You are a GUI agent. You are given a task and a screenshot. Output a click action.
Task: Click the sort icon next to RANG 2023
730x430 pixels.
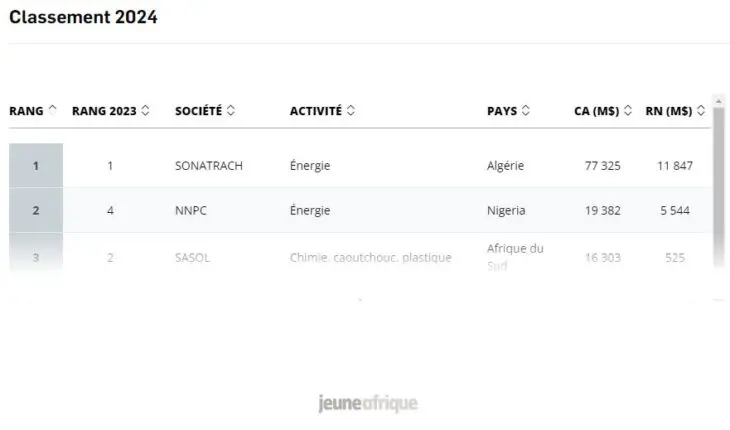coord(146,111)
